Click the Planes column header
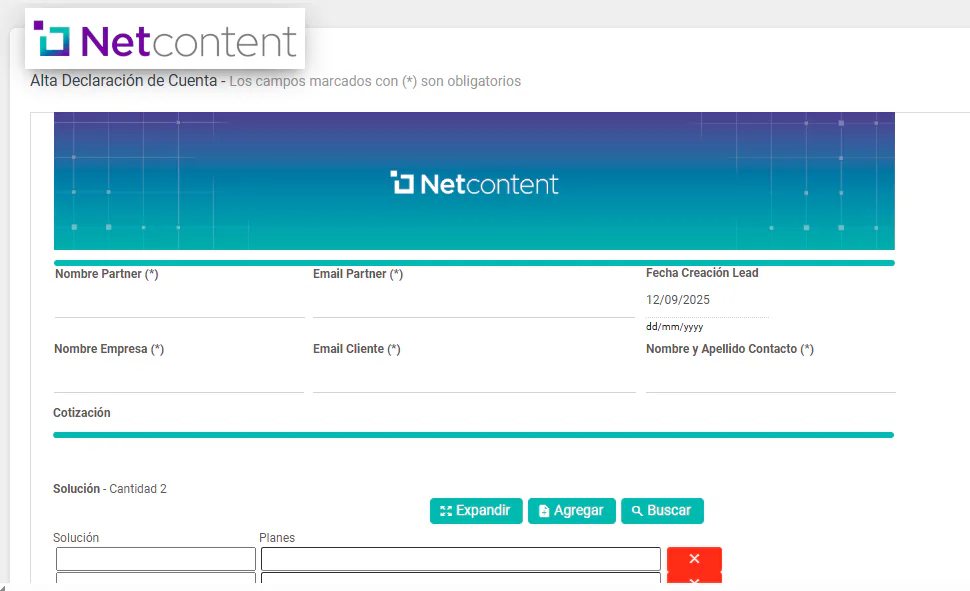Image resolution: width=970 pixels, height=591 pixels. point(277,538)
